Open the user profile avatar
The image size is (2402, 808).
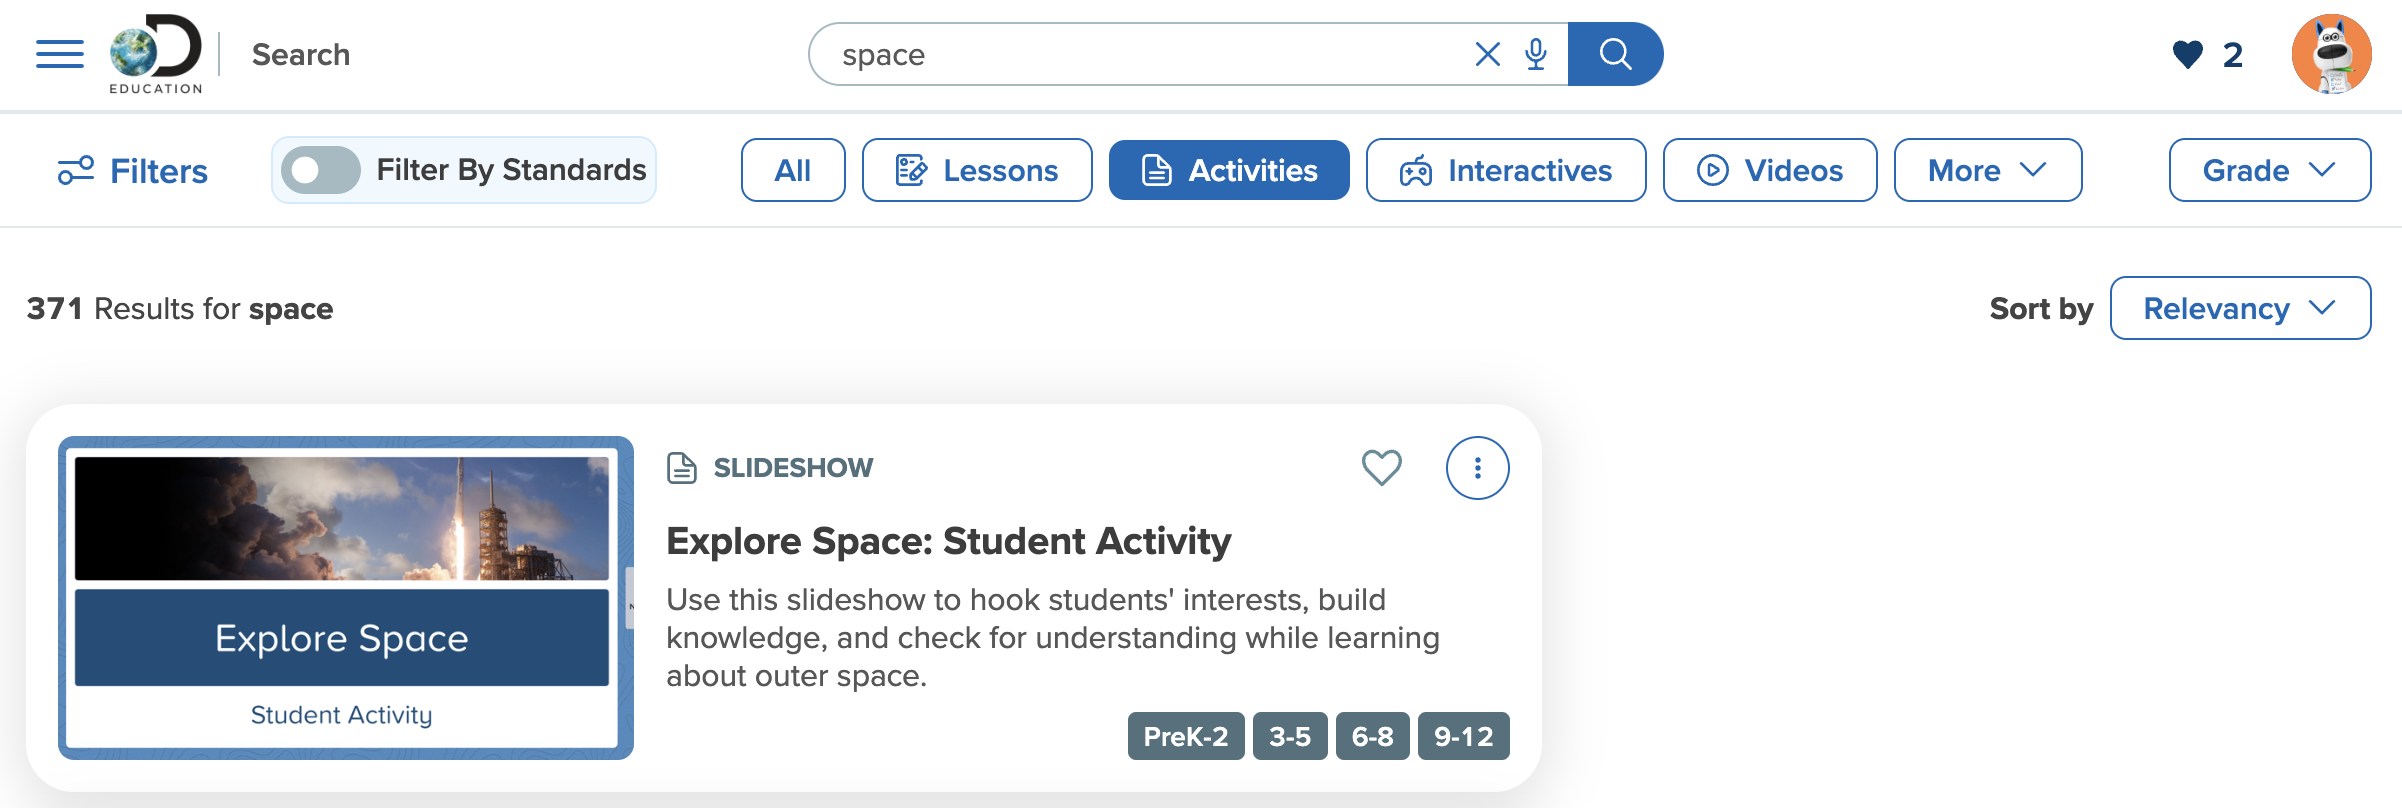2331,54
